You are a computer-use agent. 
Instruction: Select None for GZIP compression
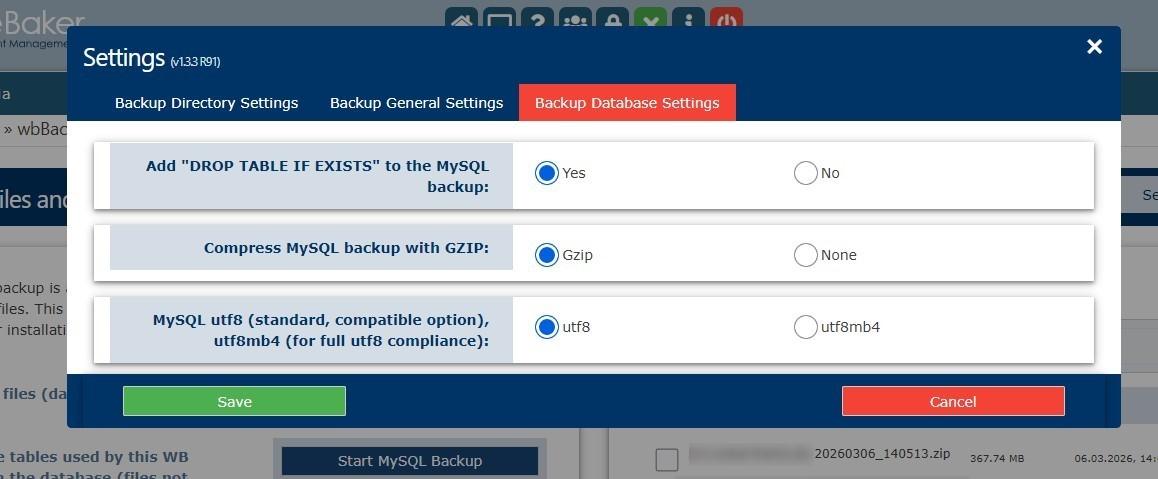[805, 255]
